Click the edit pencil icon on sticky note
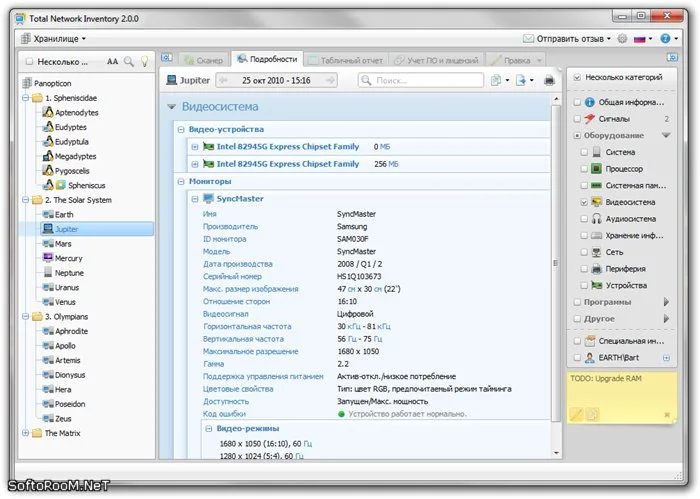 pyautogui.click(x=576, y=414)
